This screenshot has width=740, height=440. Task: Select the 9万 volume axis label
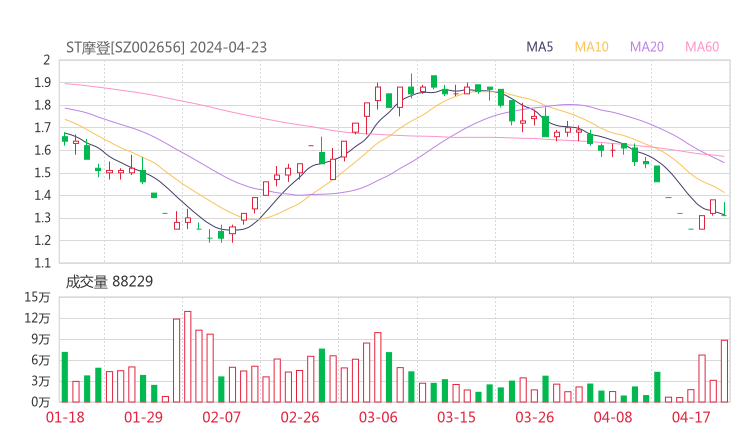point(41,339)
